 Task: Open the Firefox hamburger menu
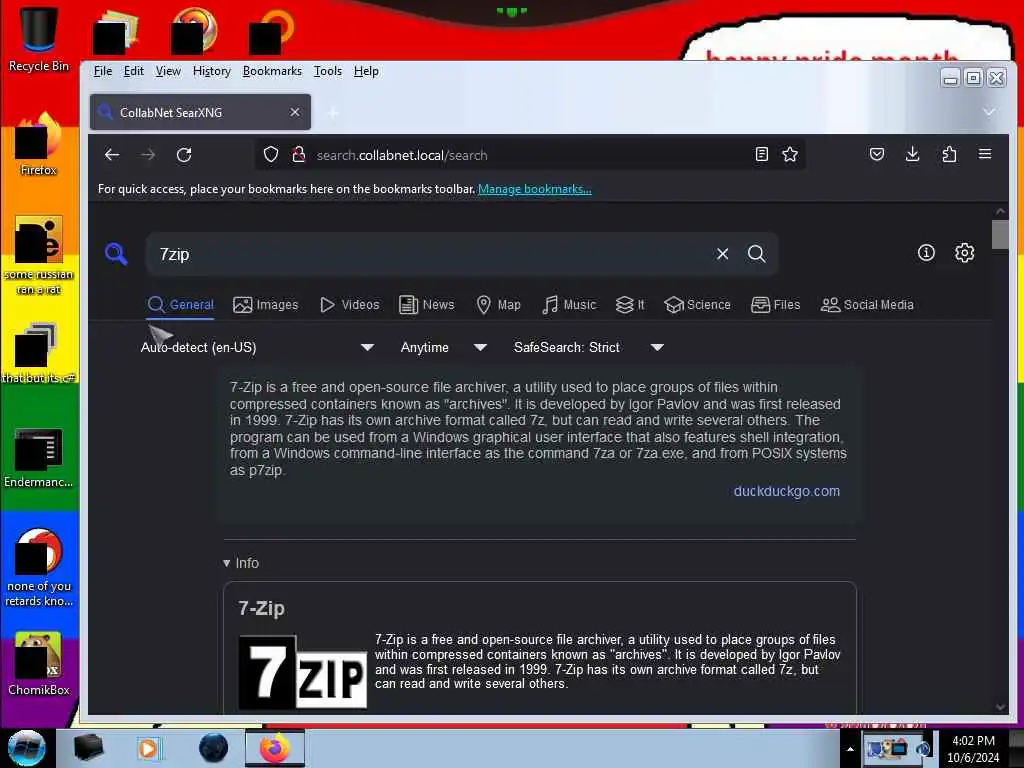985,154
